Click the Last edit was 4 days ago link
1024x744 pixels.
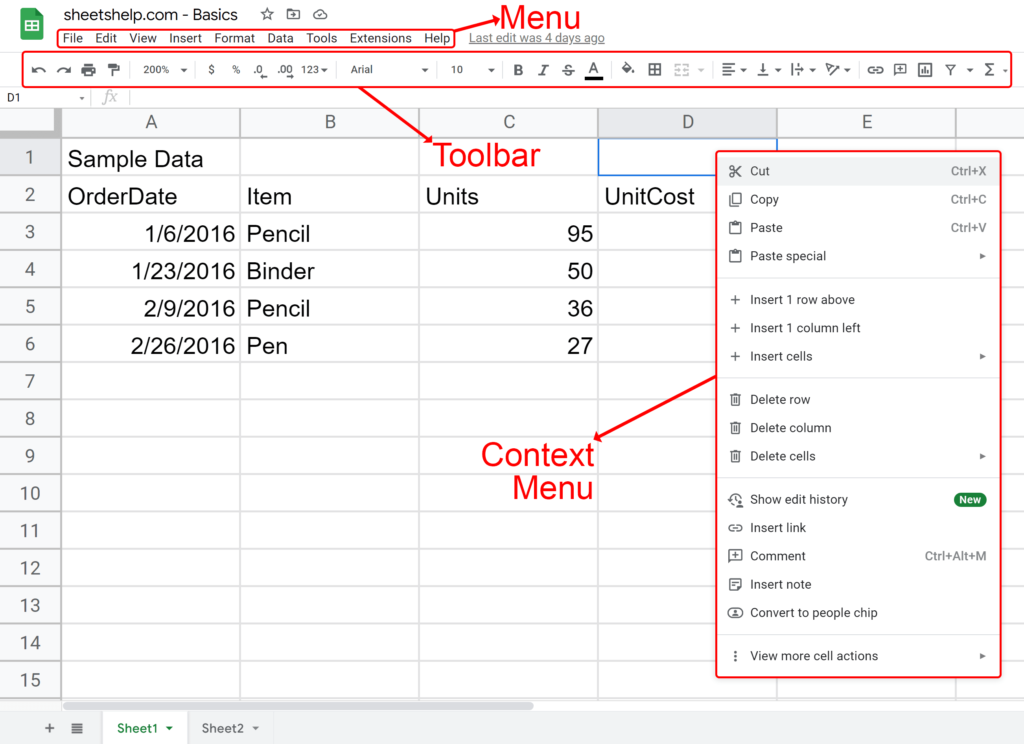tap(536, 38)
